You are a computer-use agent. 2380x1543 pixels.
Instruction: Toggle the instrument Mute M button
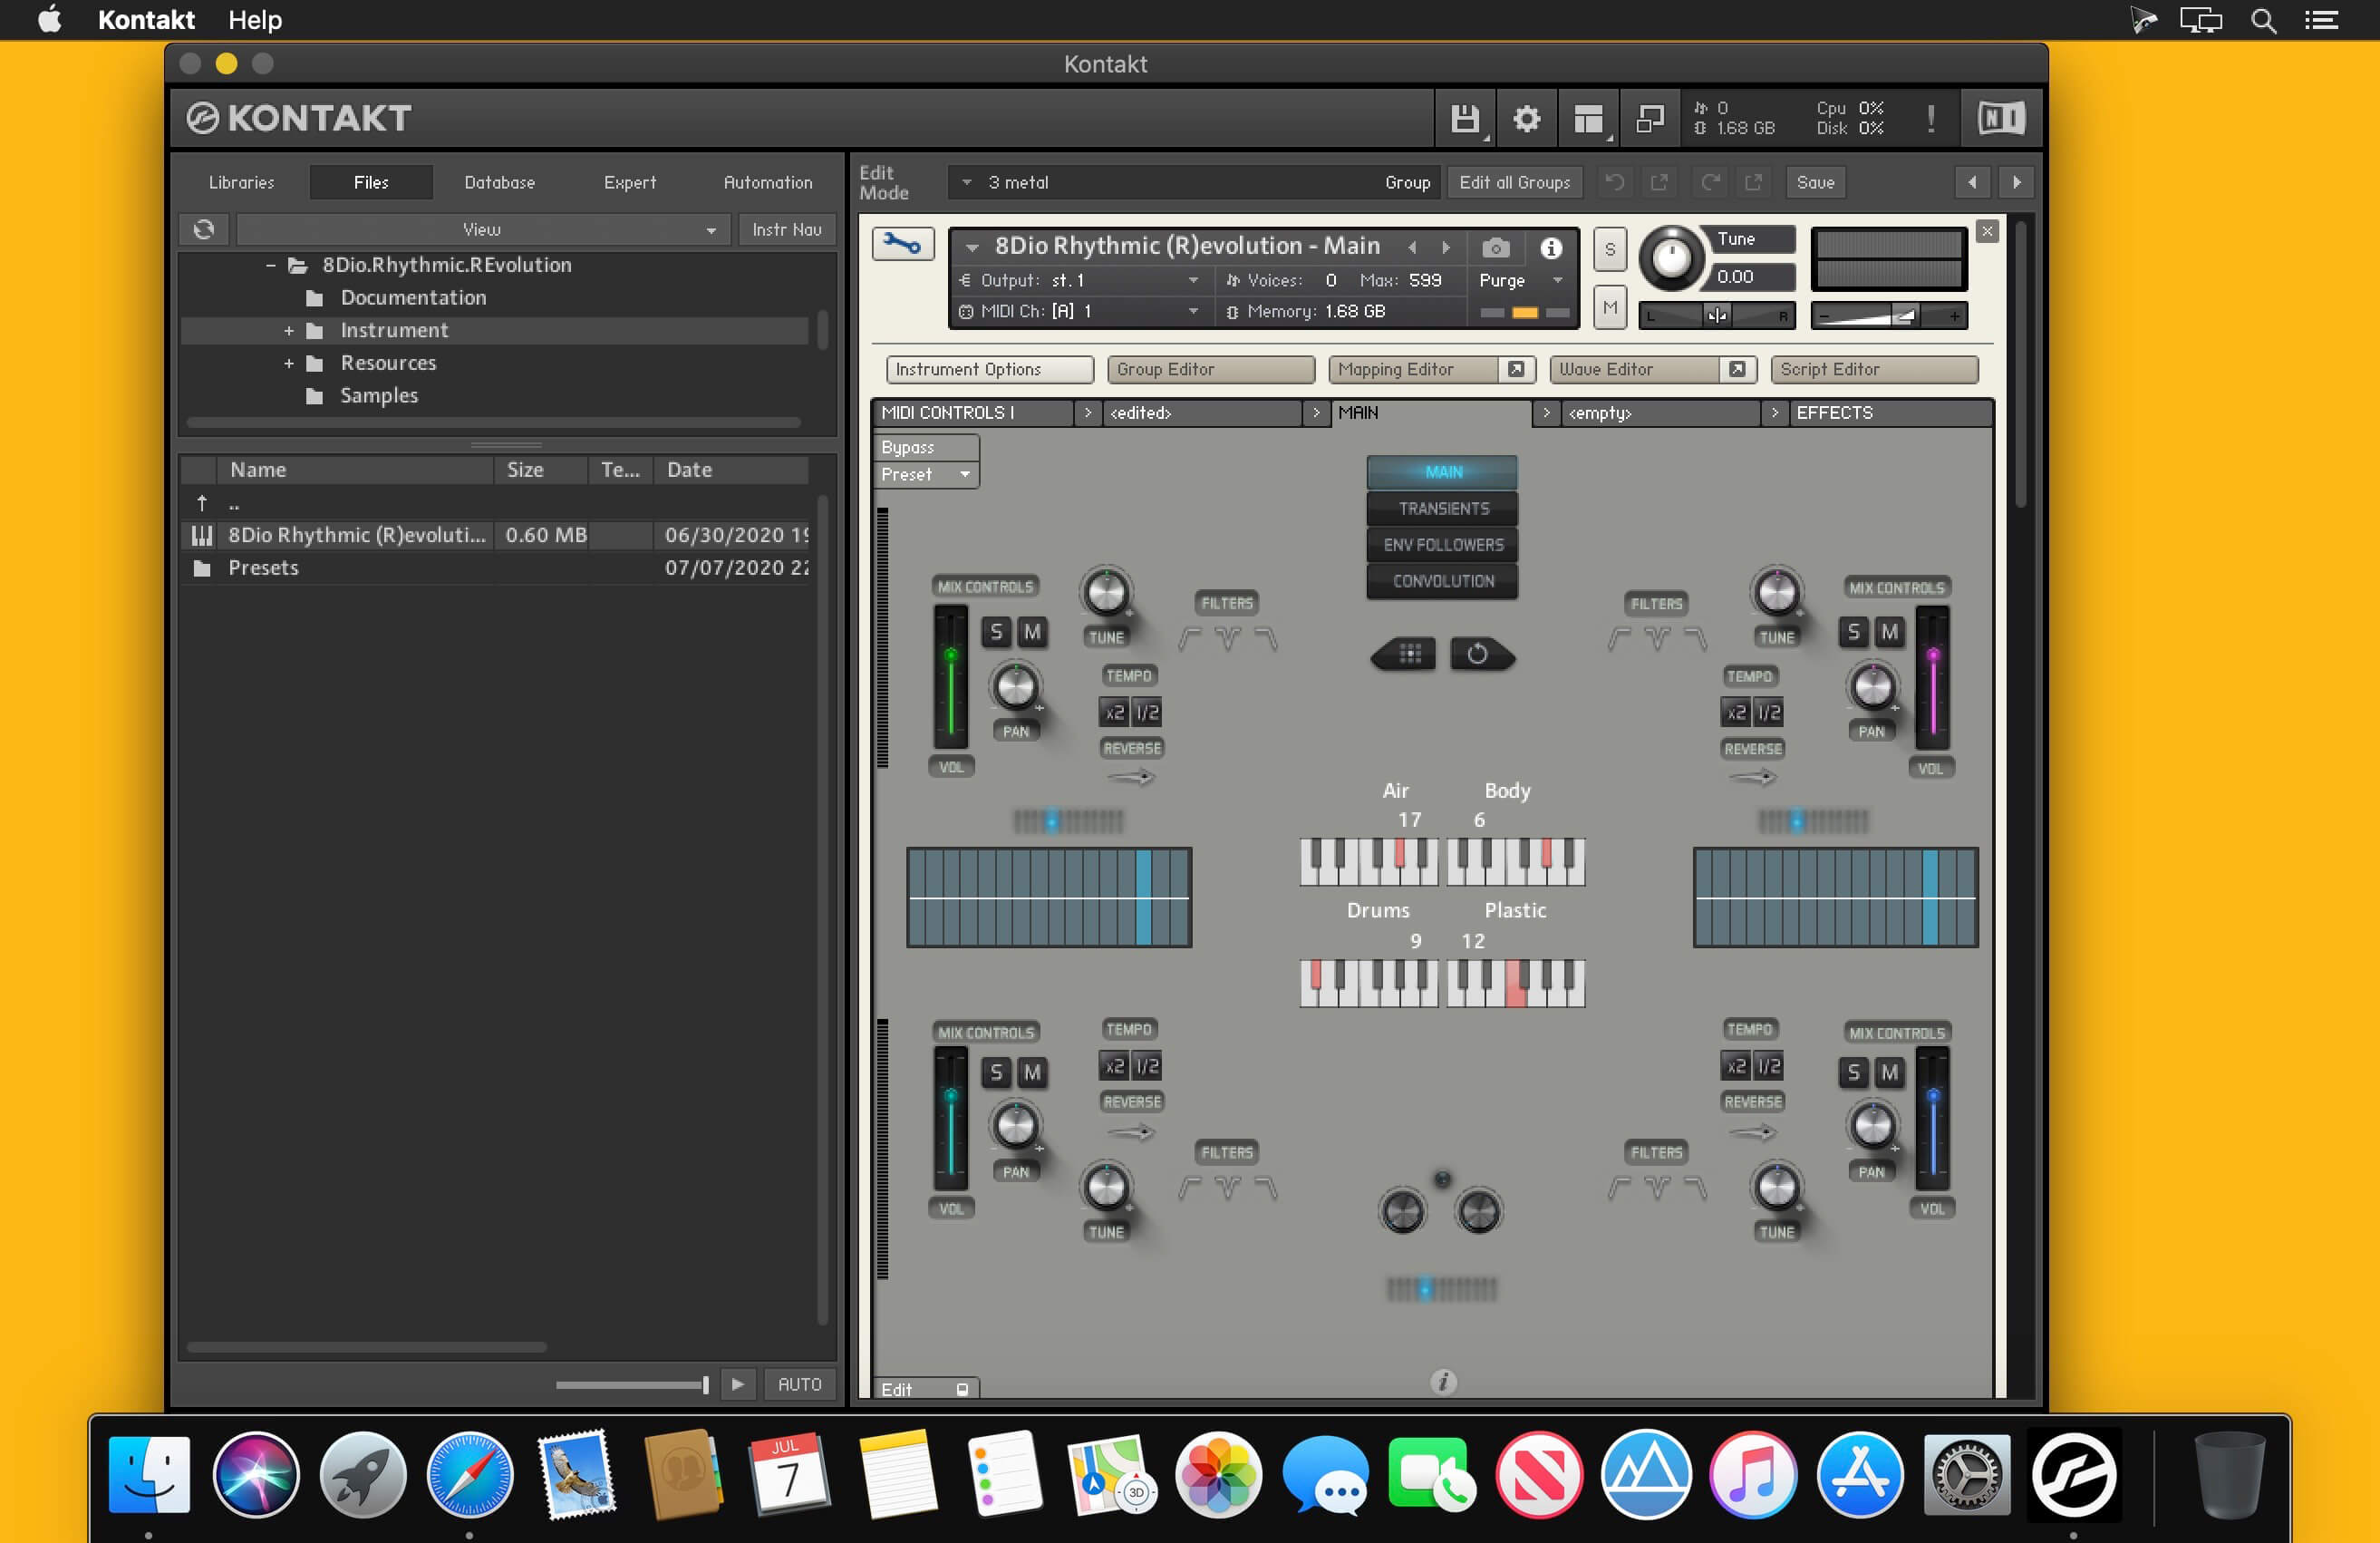click(x=1609, y=308)
